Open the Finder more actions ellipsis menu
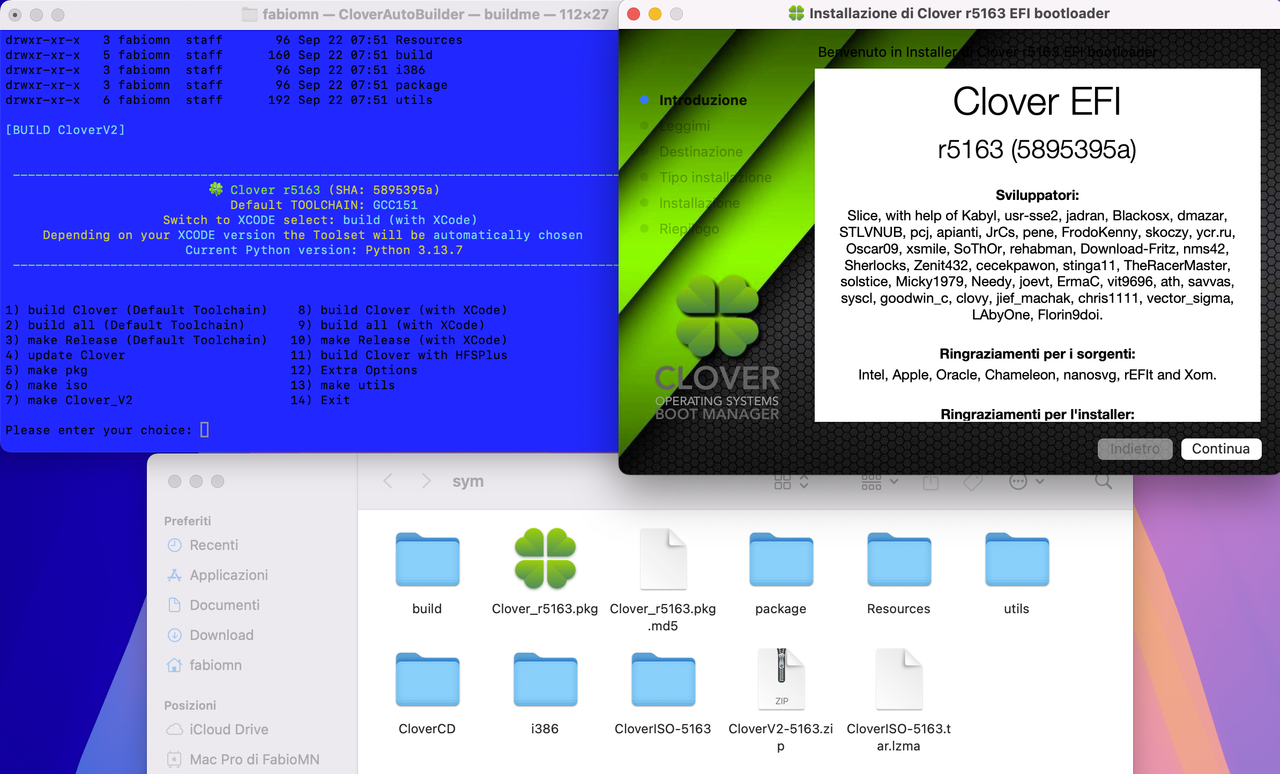 [1026, 481]
